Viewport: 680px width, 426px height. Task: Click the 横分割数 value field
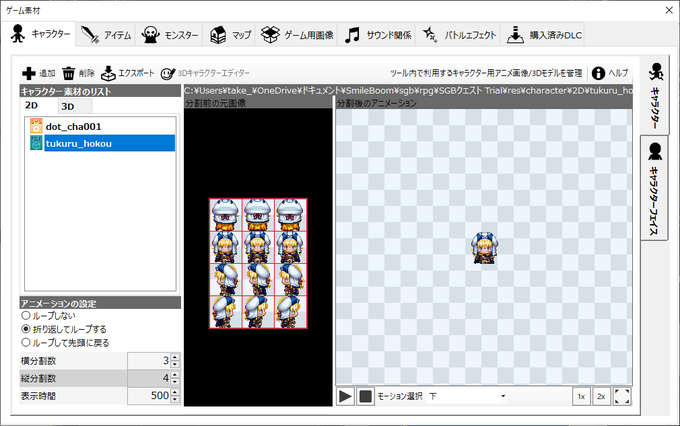coord(149,360)
